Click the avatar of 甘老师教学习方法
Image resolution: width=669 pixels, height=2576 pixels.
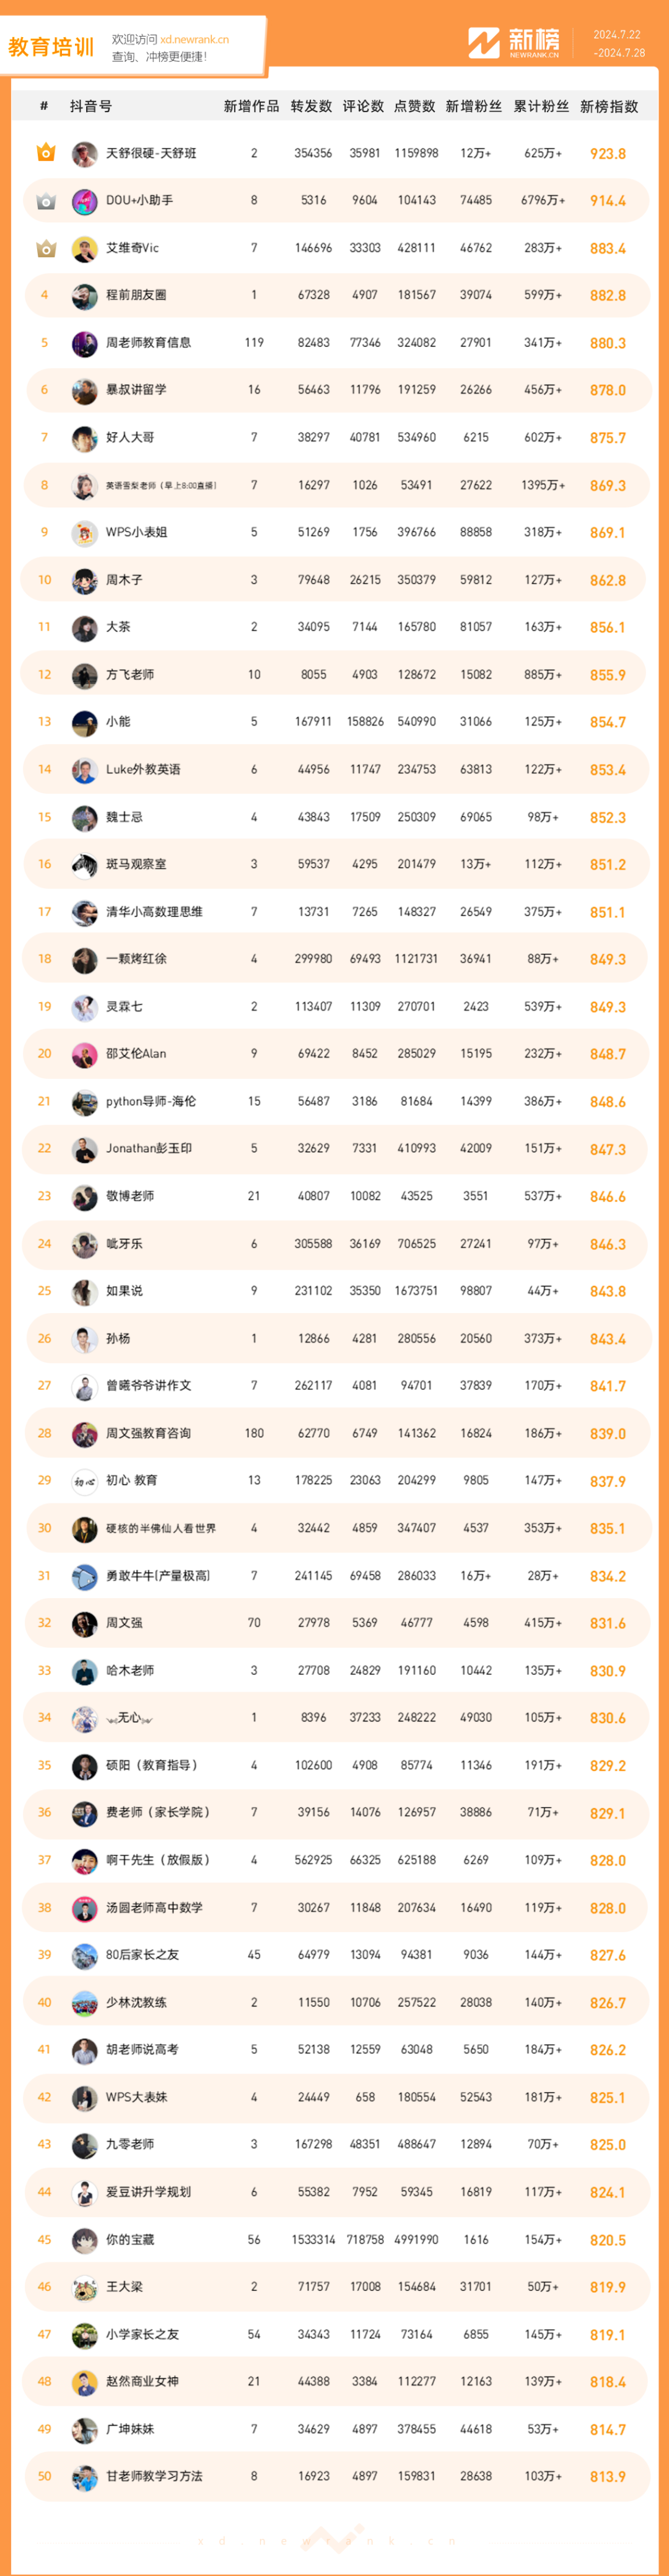[85, 2476]
